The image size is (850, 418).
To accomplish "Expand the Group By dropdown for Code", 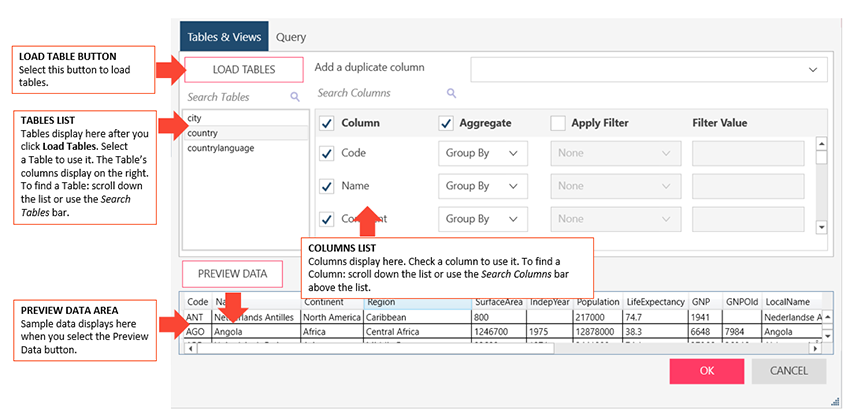I will coord(483,153).
